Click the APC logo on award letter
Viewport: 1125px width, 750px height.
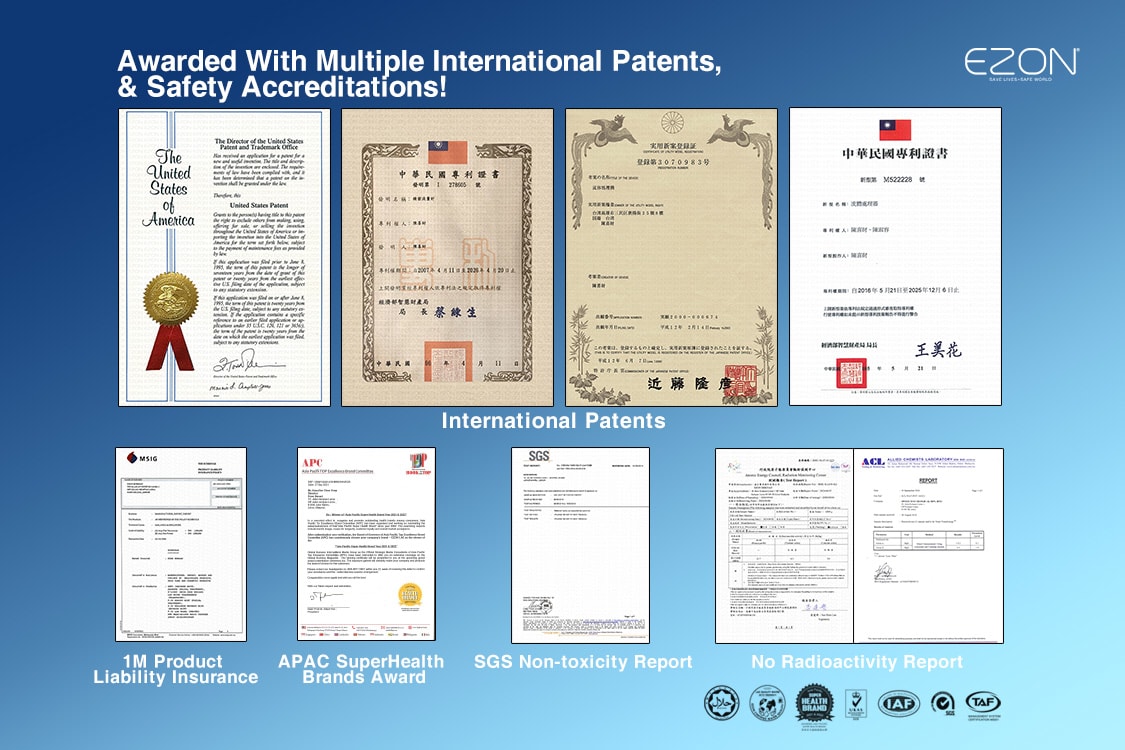tap(312, 463)
